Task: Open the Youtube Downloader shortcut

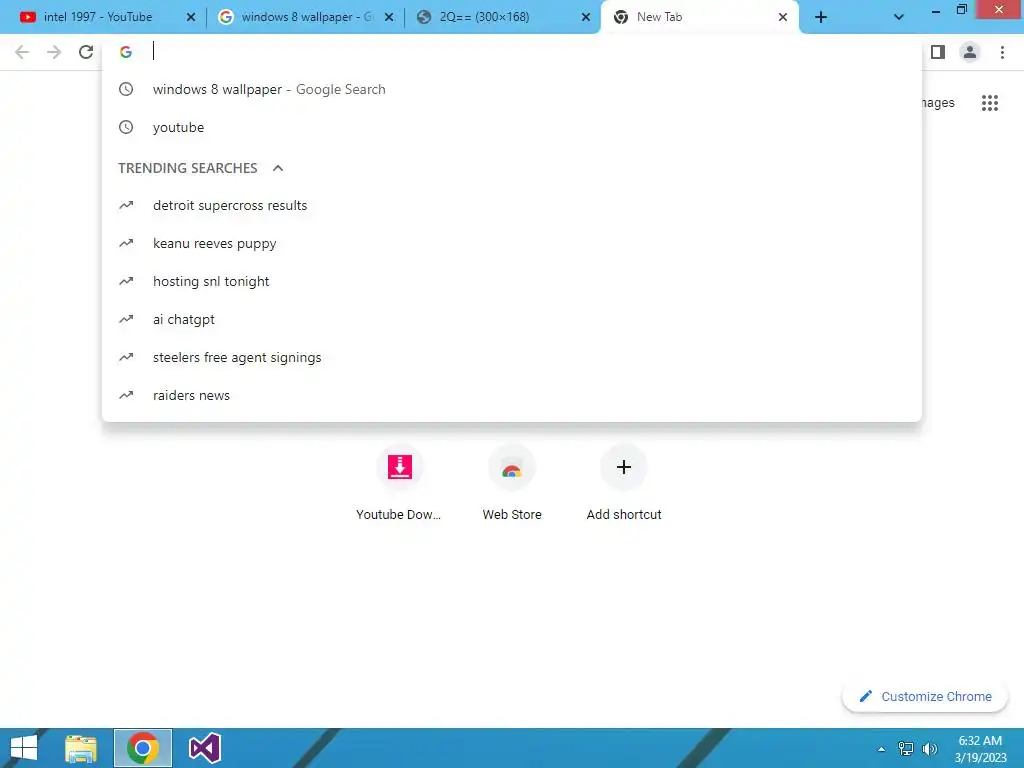Action: [x=400, y=483]
